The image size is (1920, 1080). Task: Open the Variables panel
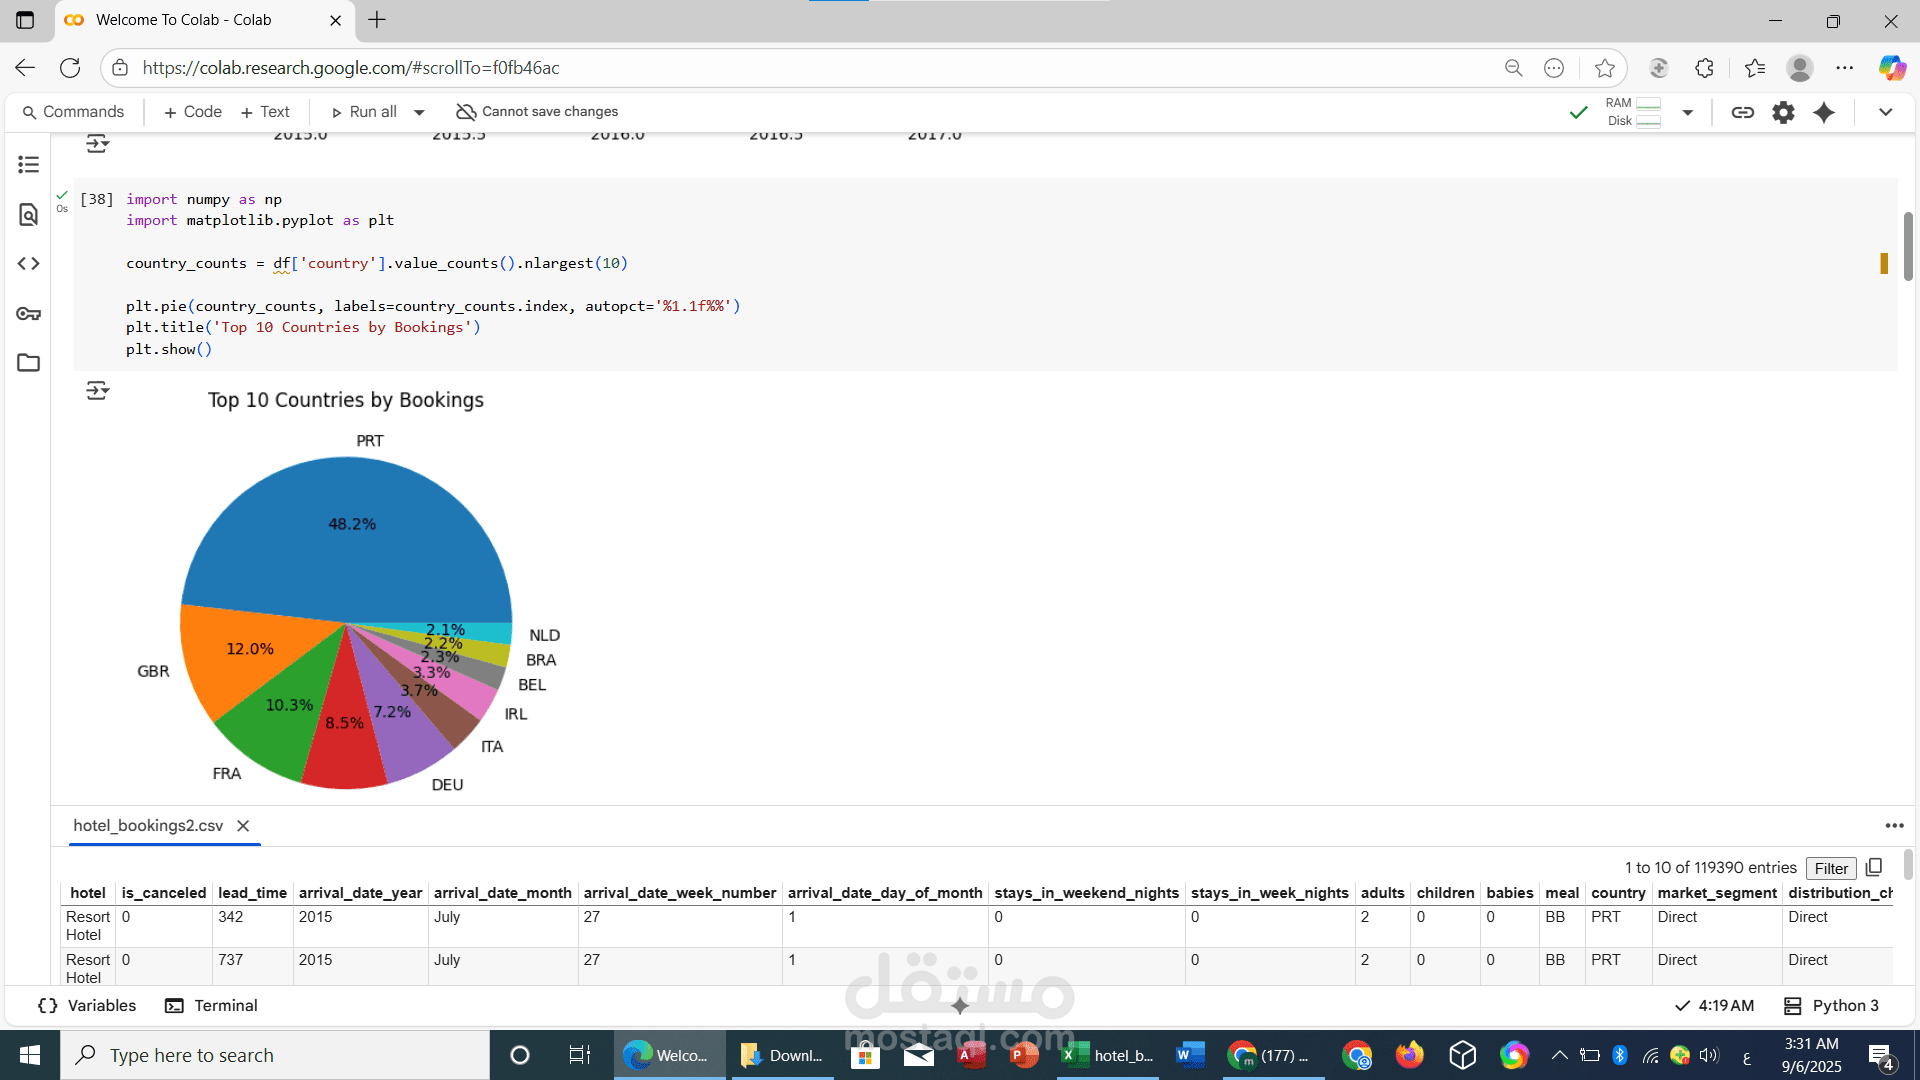(x=87, y=1005)
